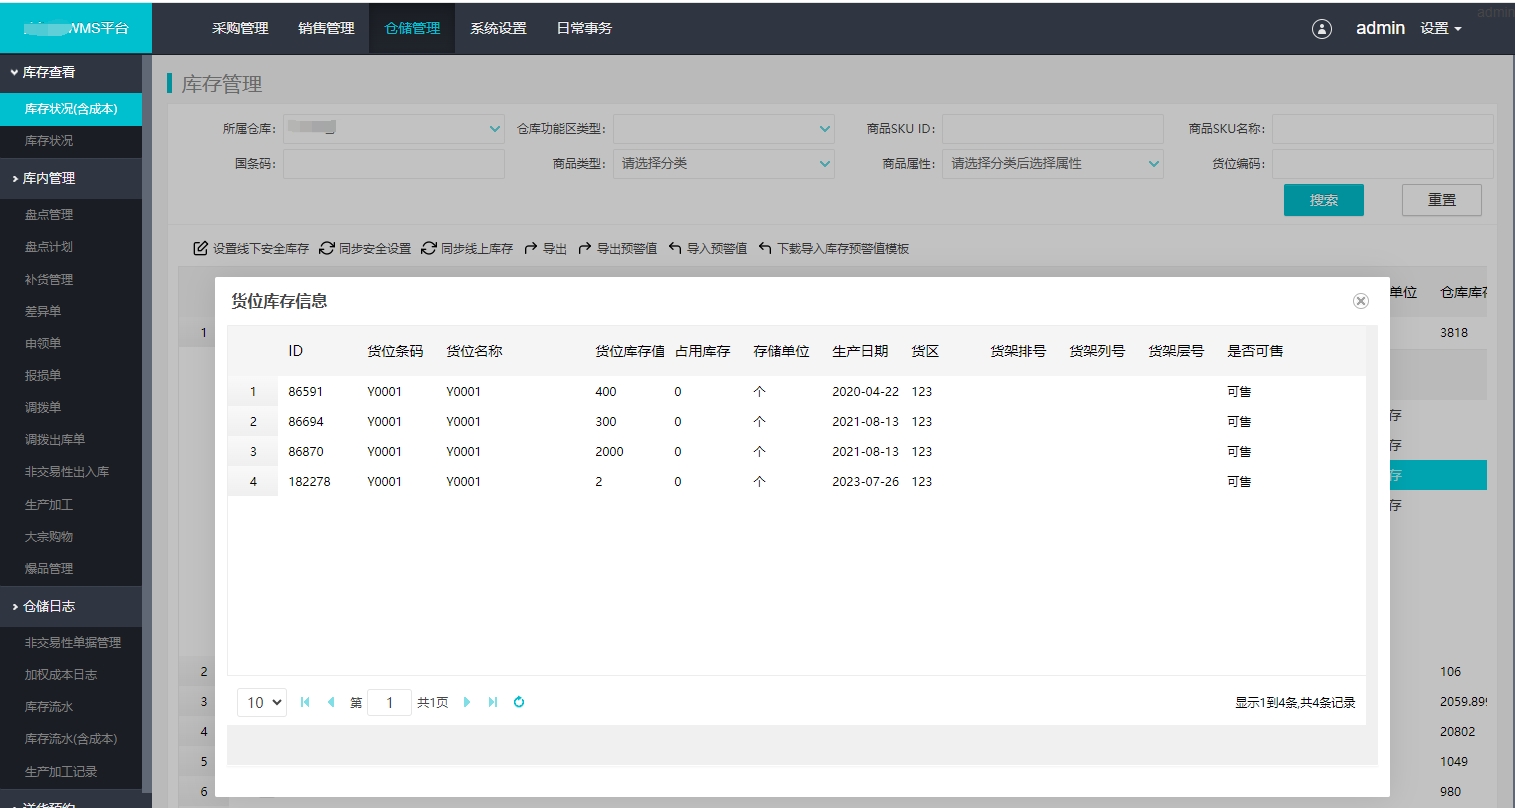Image resolution: width=1515 pixels, height=808 pixels.
Task: Open 补货管理 sidebar item
Action: point(71,280)
